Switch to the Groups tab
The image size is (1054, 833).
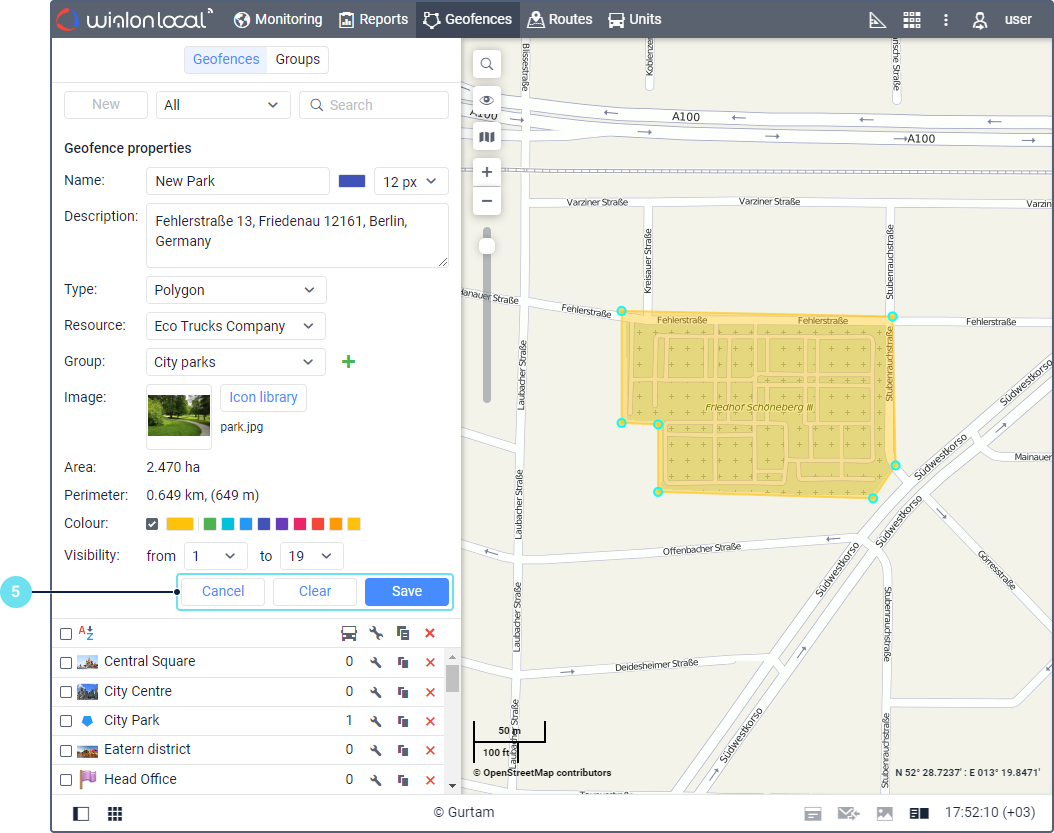click(x=298, y=60)
